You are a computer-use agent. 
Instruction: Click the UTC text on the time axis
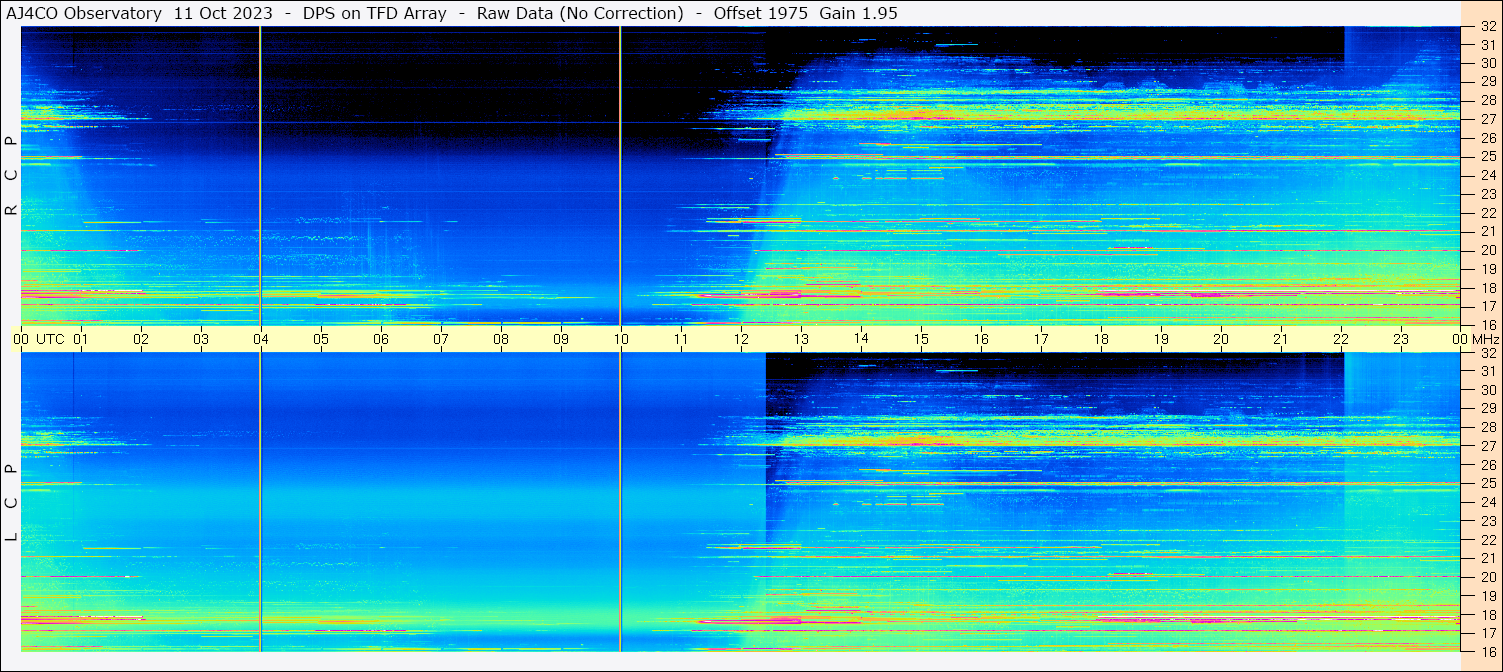[51, 339]
